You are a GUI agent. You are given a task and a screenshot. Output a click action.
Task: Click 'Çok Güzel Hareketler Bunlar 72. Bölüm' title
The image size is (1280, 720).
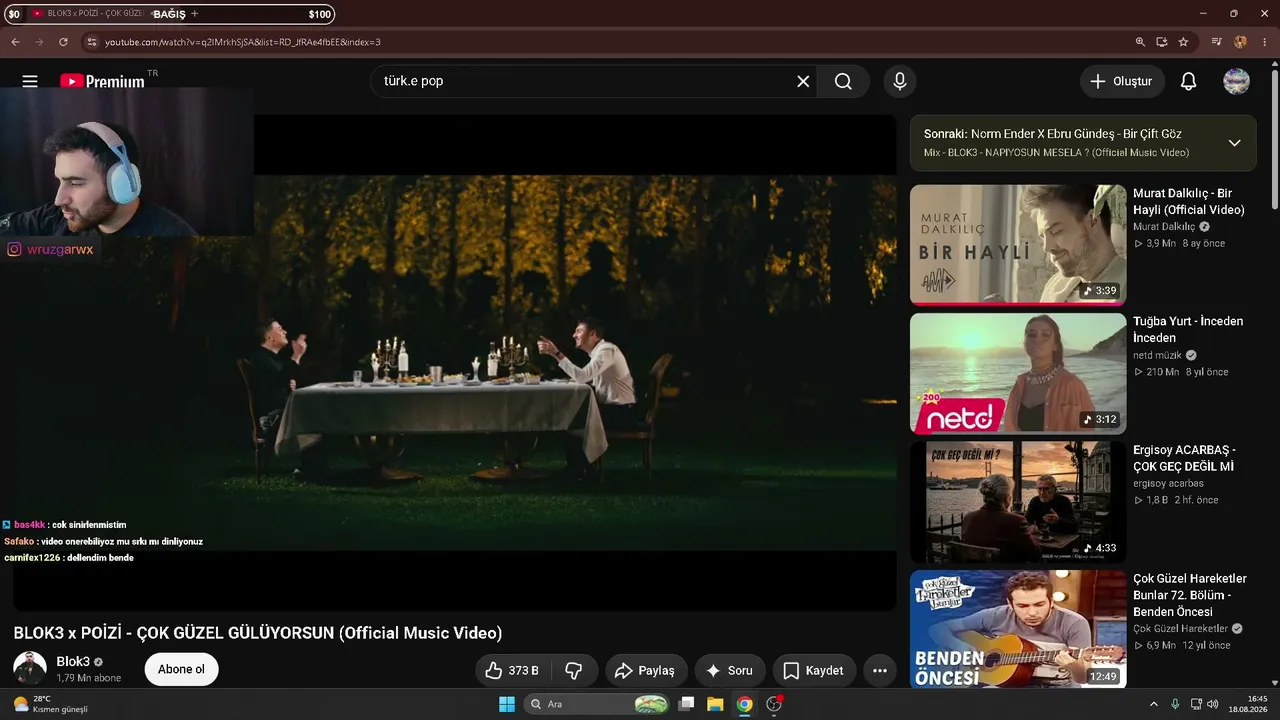click(1190, 595)
